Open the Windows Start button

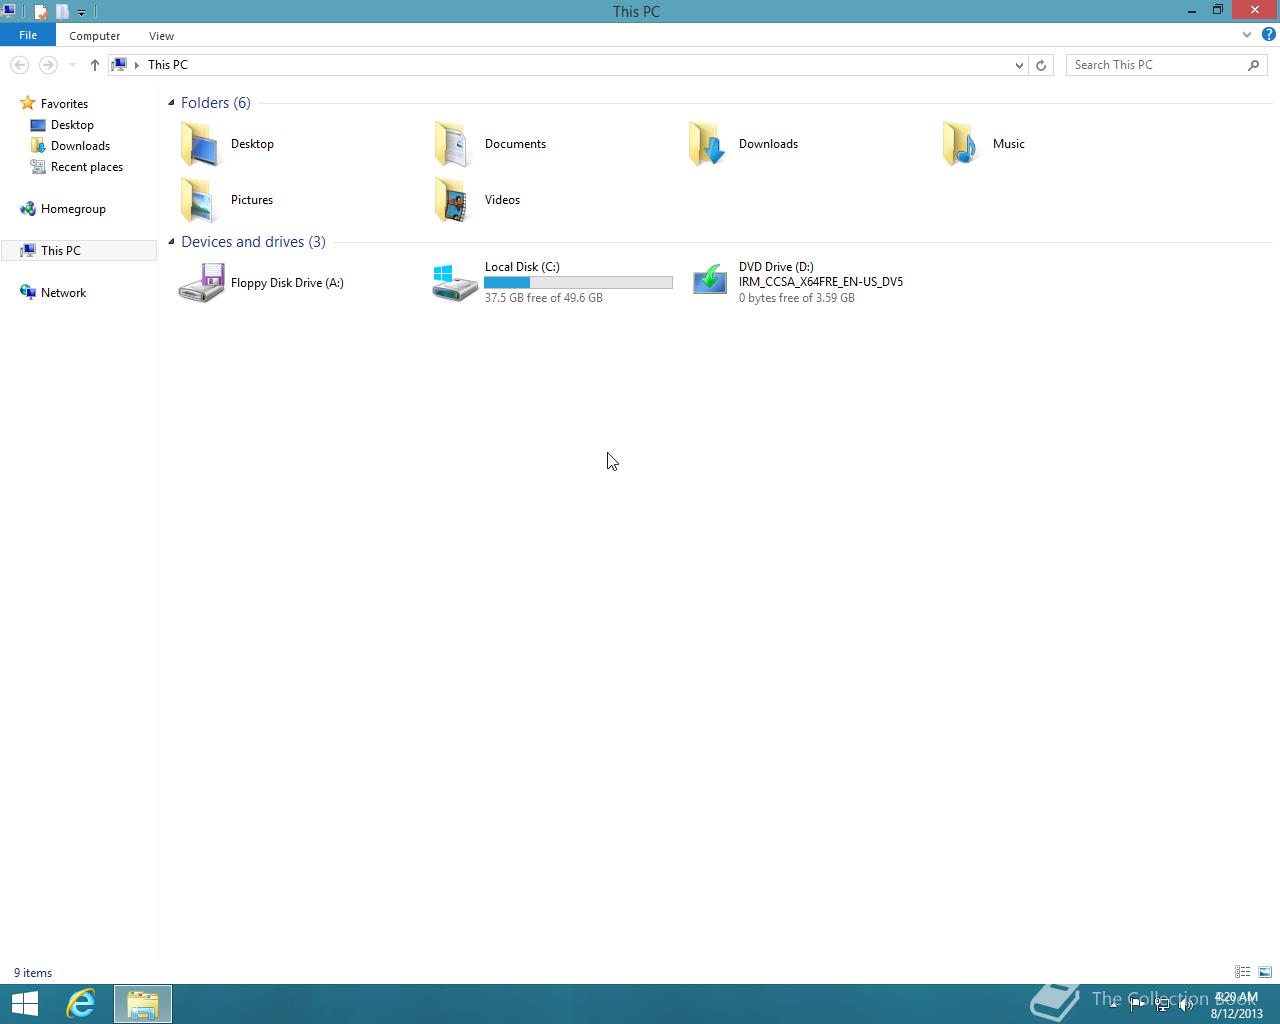point(25,1004)
